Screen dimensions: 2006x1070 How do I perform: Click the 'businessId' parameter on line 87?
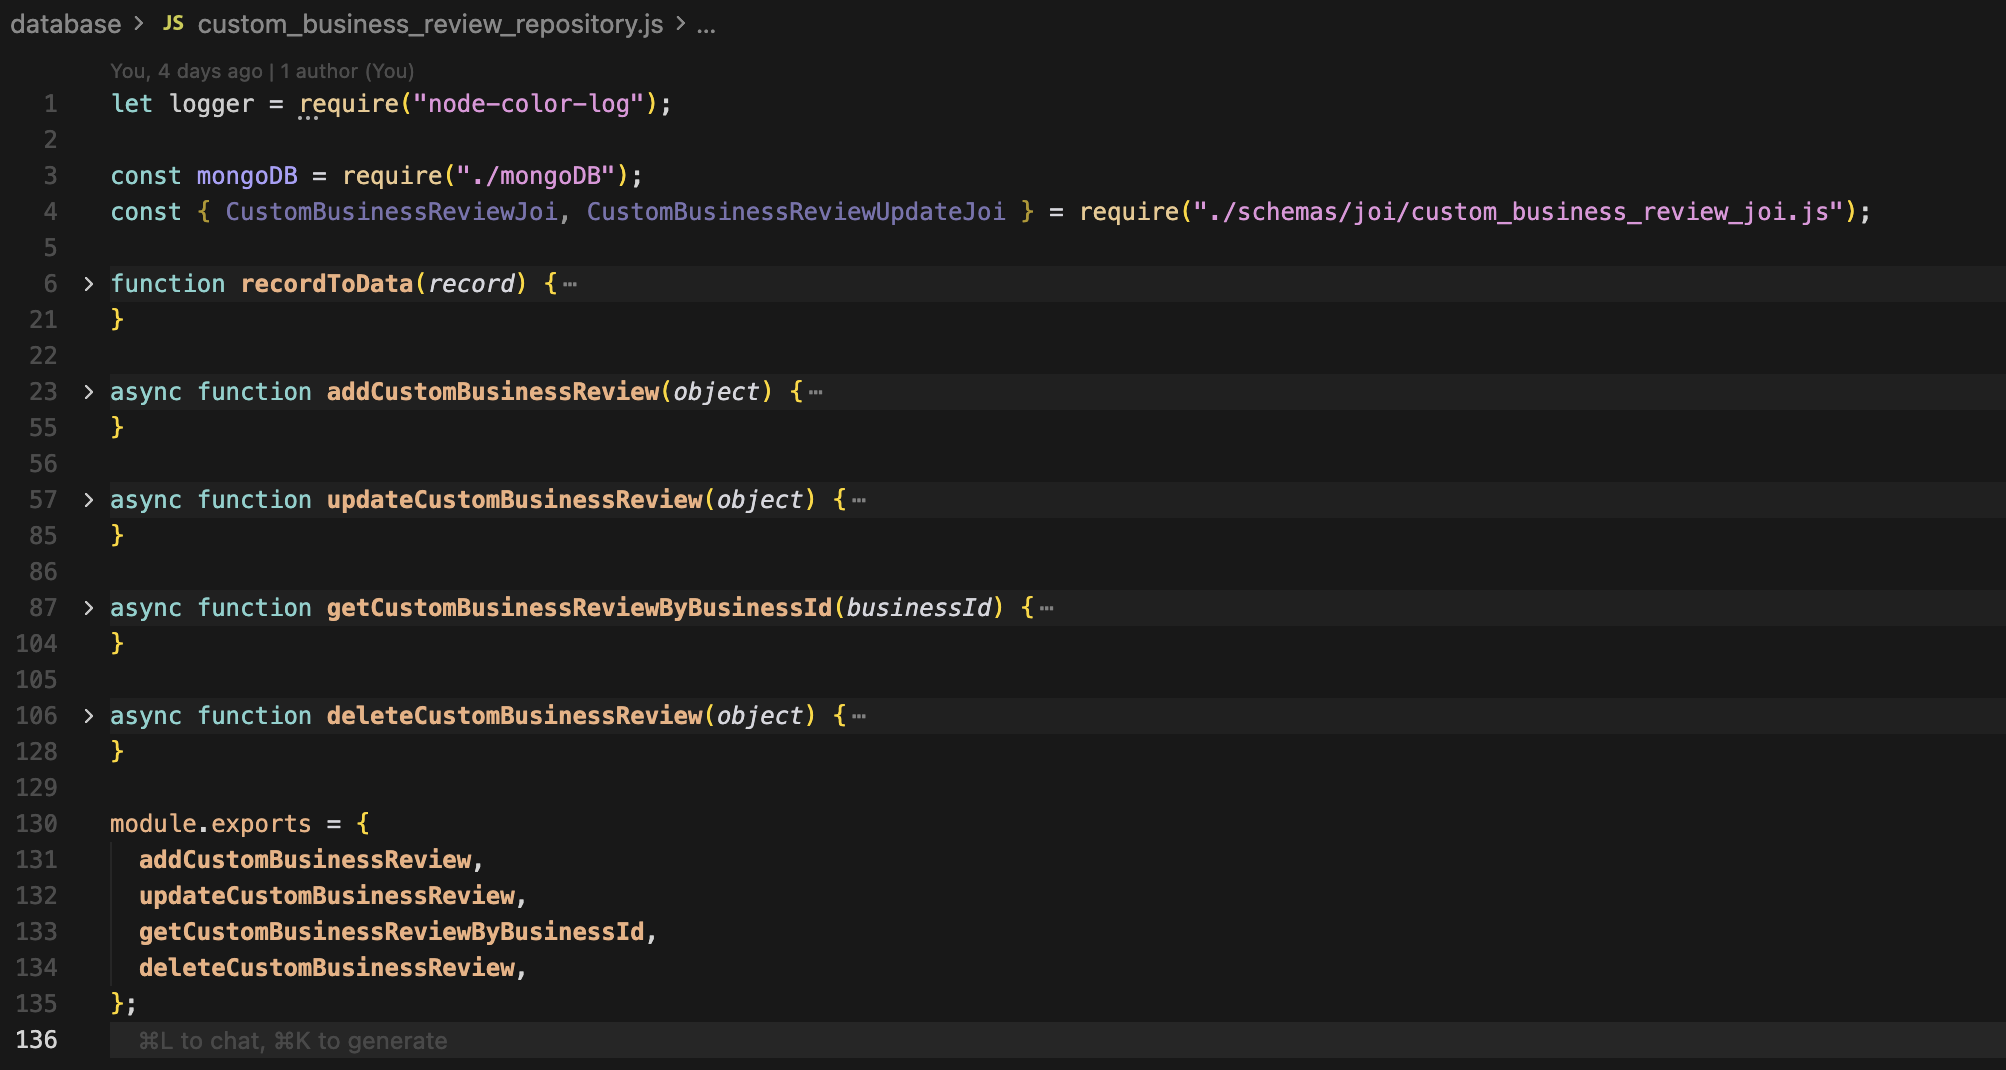tap(919, 608)
